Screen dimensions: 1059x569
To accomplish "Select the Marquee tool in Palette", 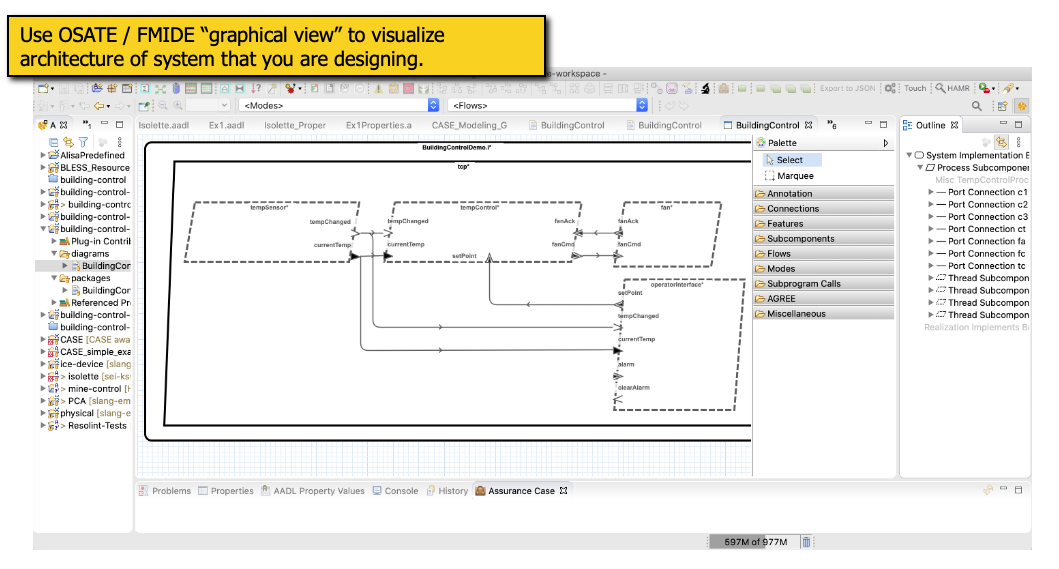I will (795, 176).
